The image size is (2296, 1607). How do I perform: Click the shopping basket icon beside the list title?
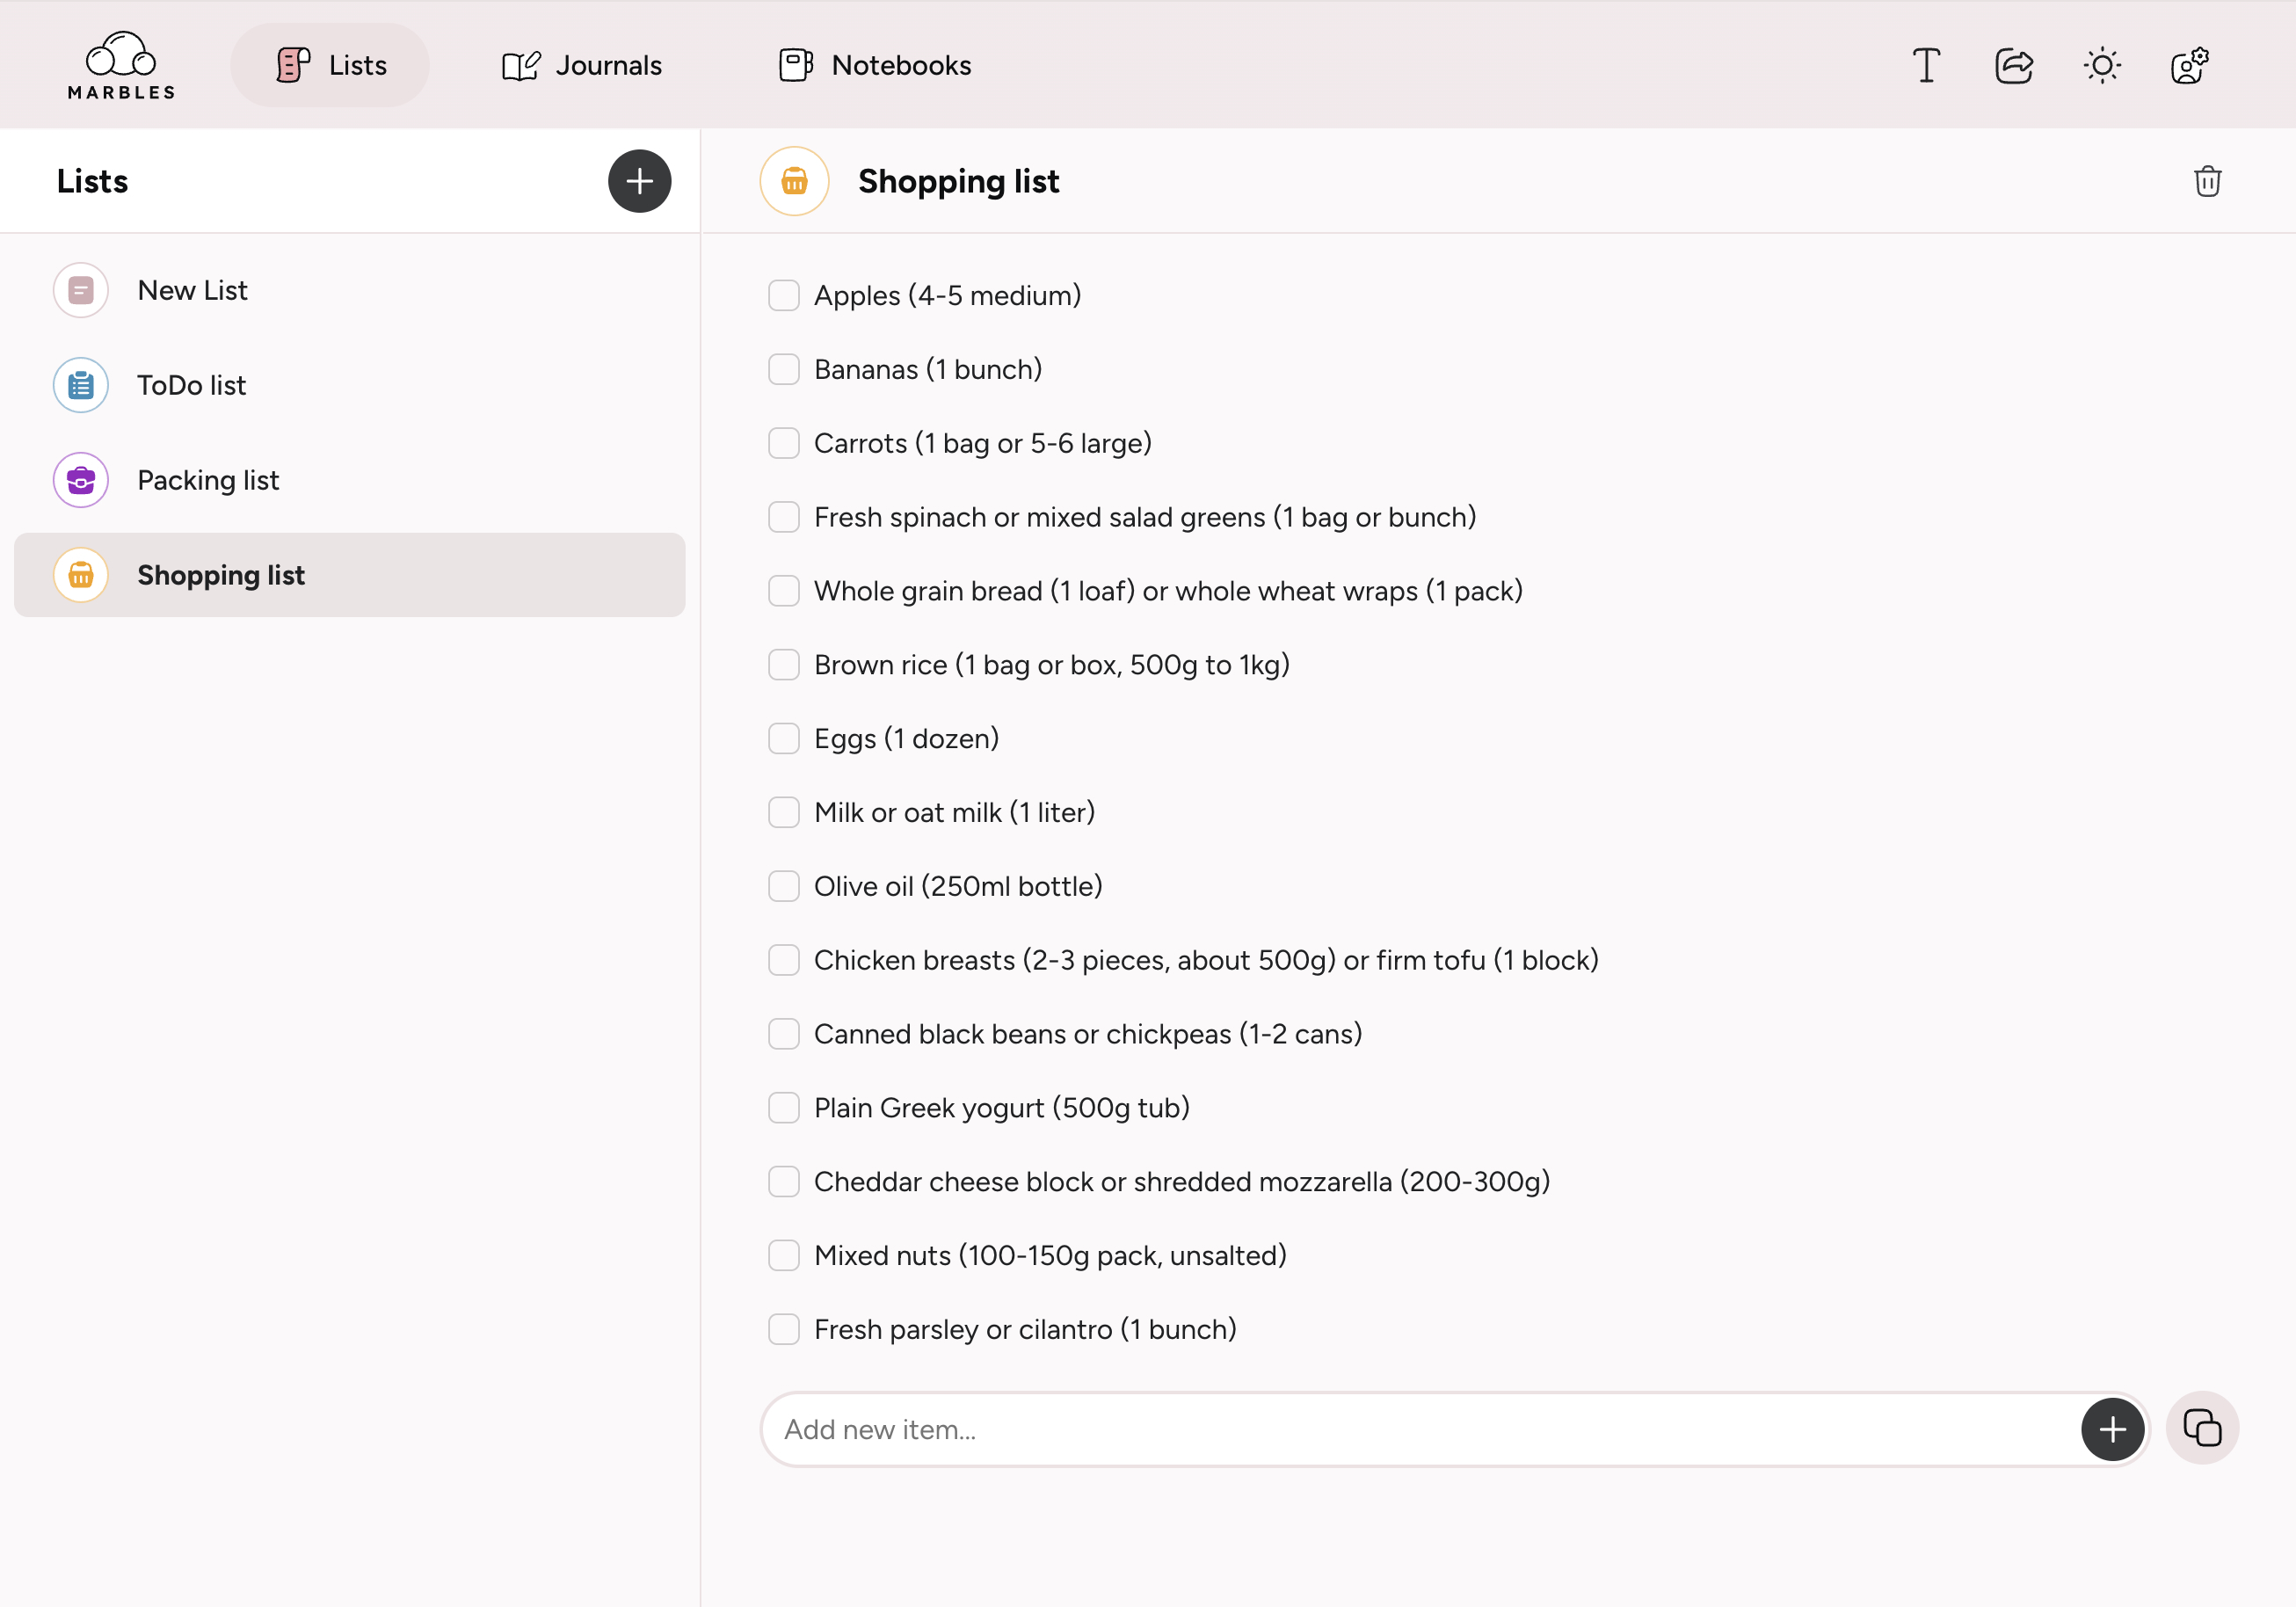793,181
